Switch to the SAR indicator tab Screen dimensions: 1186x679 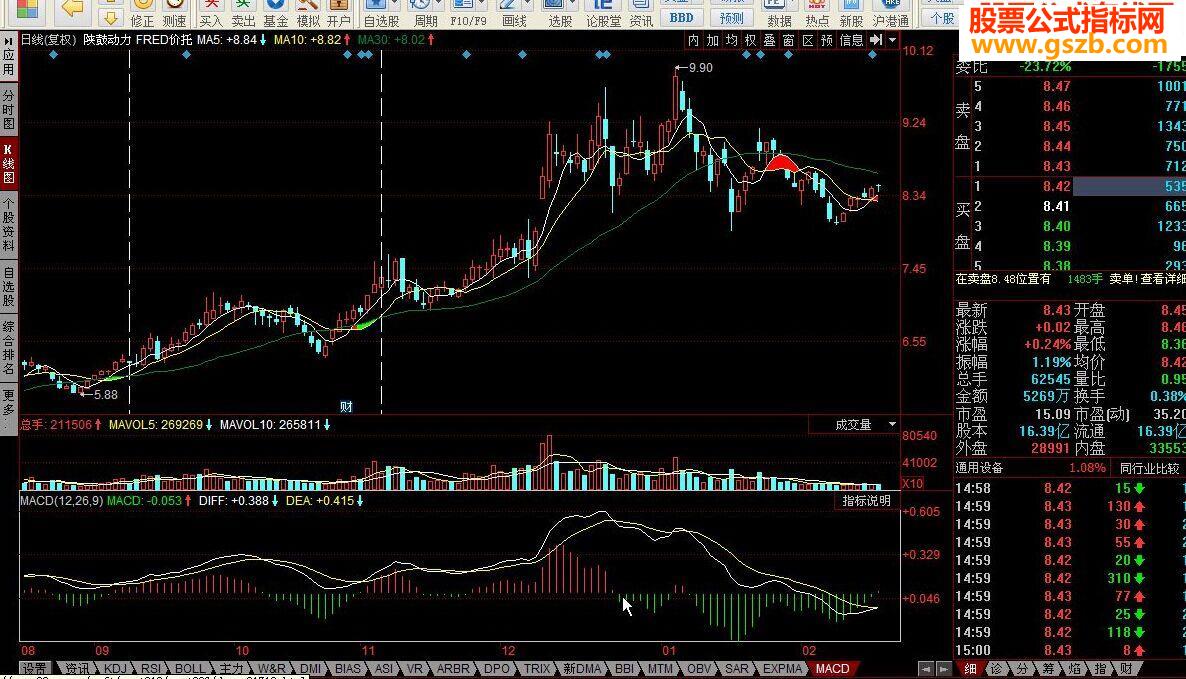[737, 669]
